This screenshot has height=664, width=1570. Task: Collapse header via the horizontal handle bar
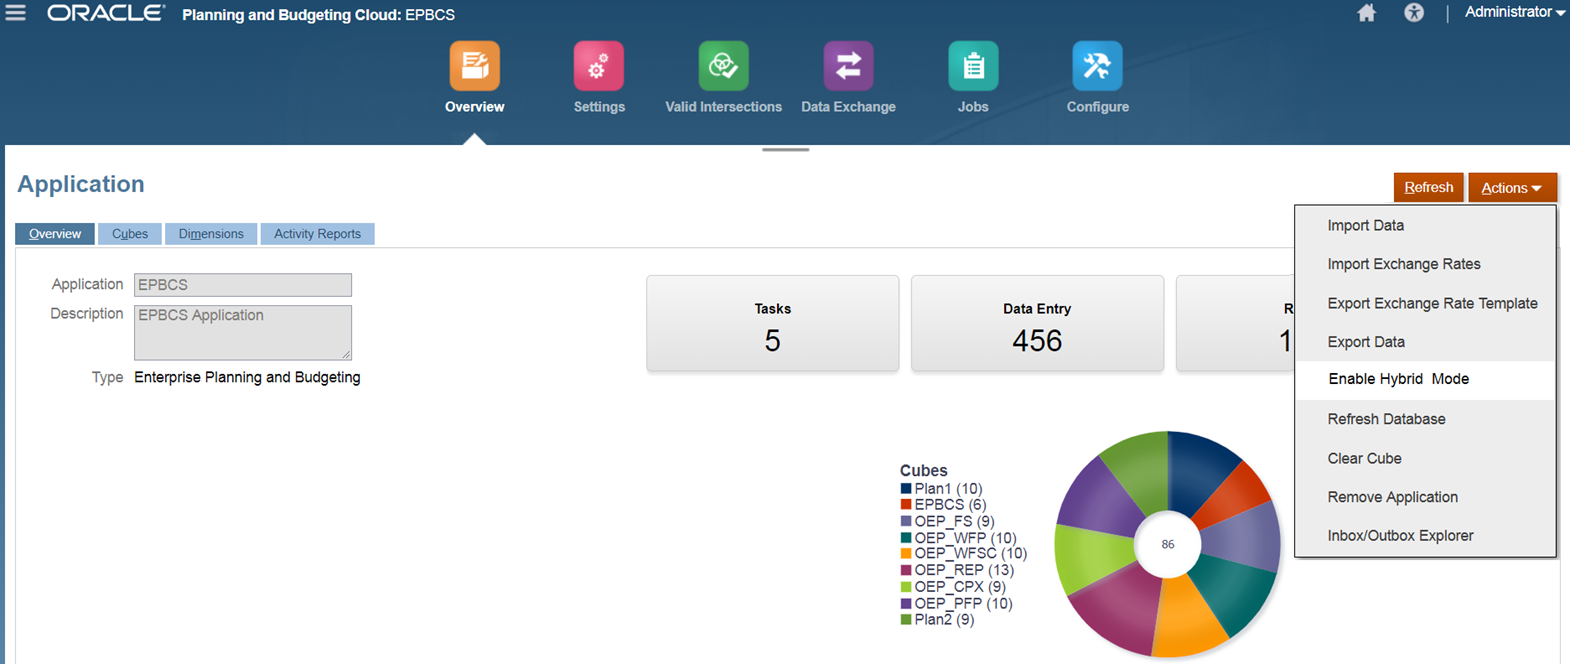786,150
